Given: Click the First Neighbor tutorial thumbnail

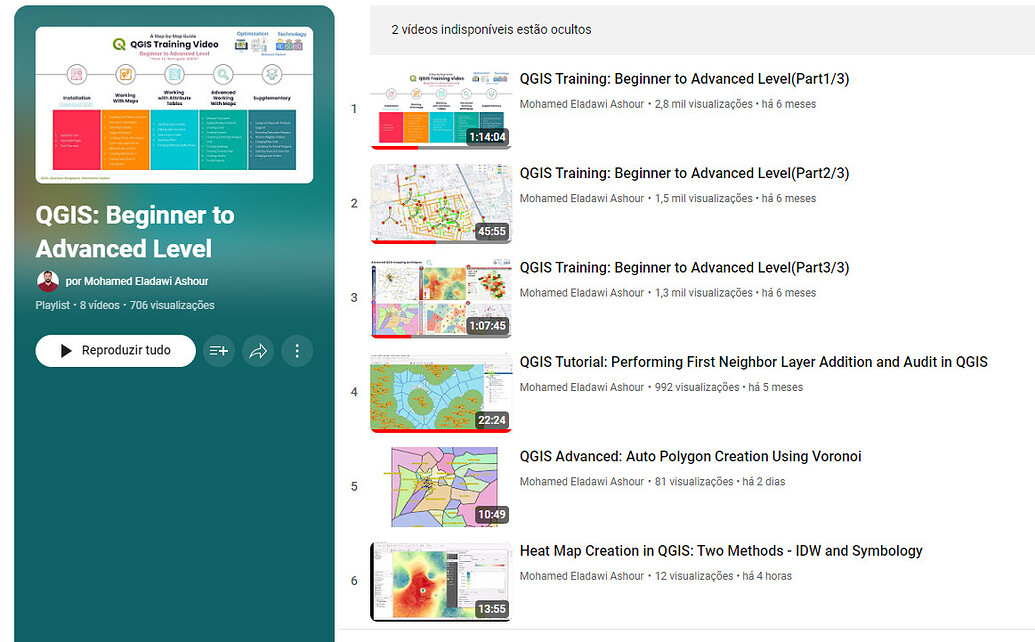Looking at the screenshot, I should pyautogui.click(x=441, y=392).
